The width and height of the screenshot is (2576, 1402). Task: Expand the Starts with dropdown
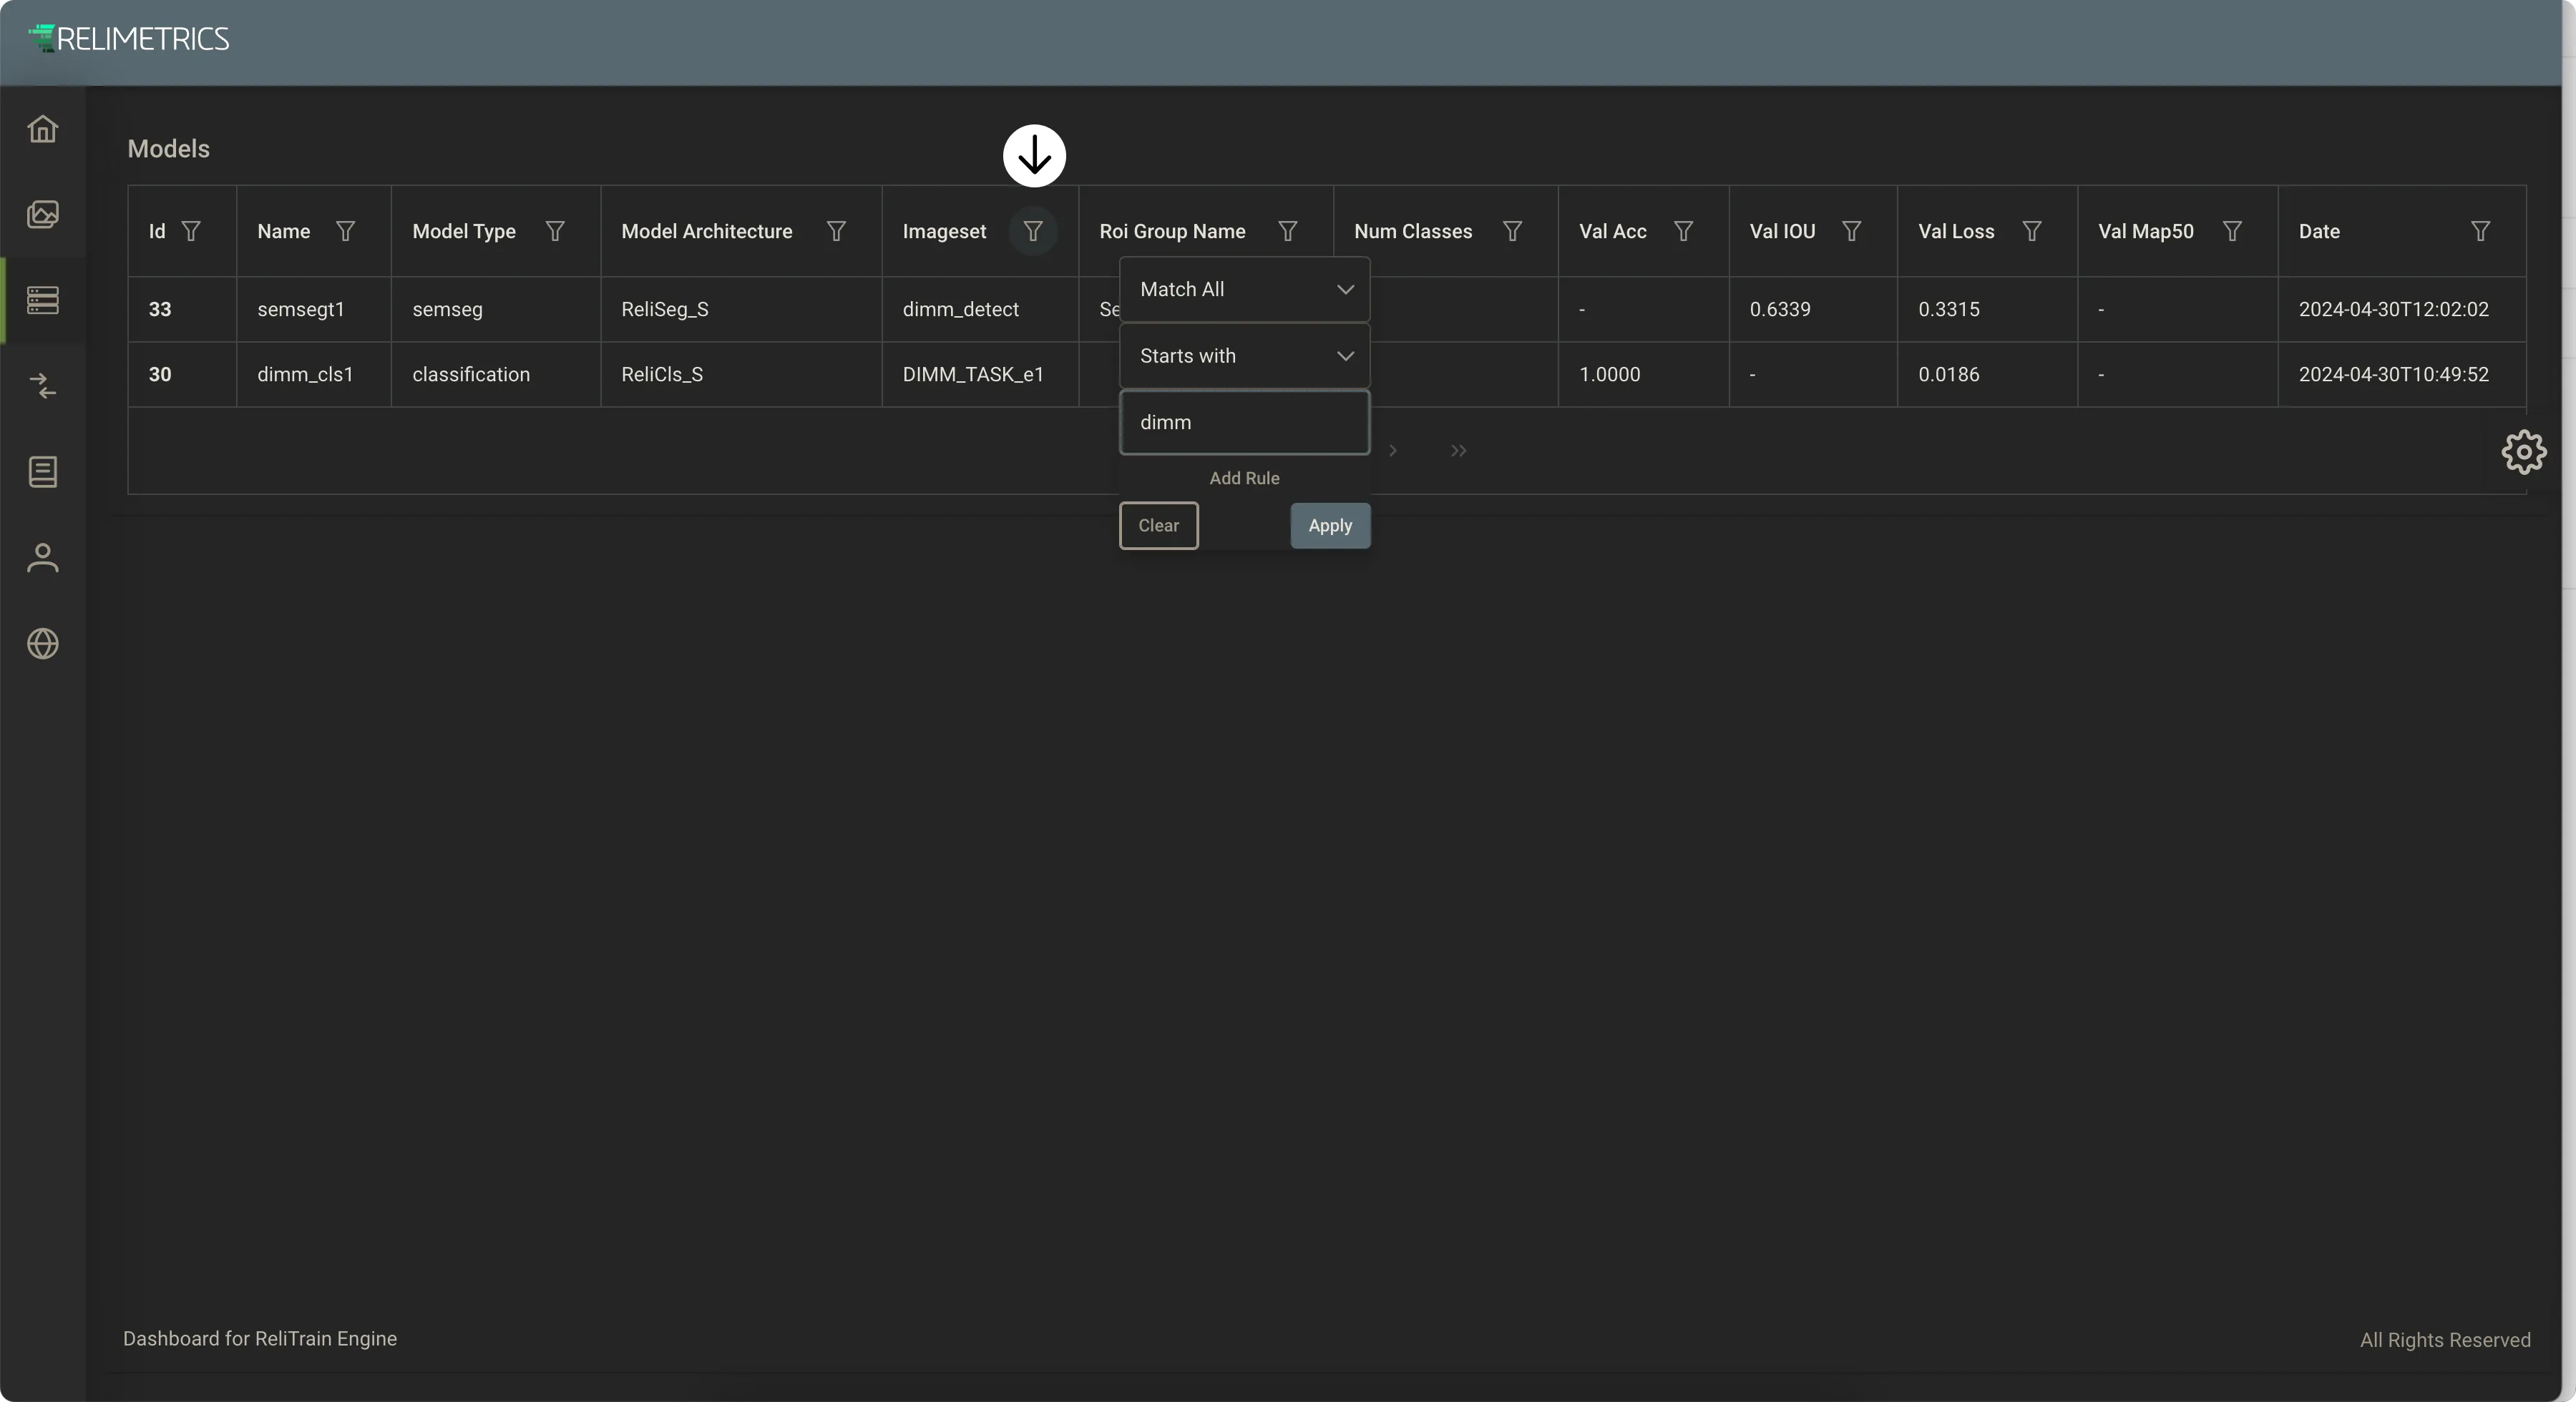pos(1244,356)
